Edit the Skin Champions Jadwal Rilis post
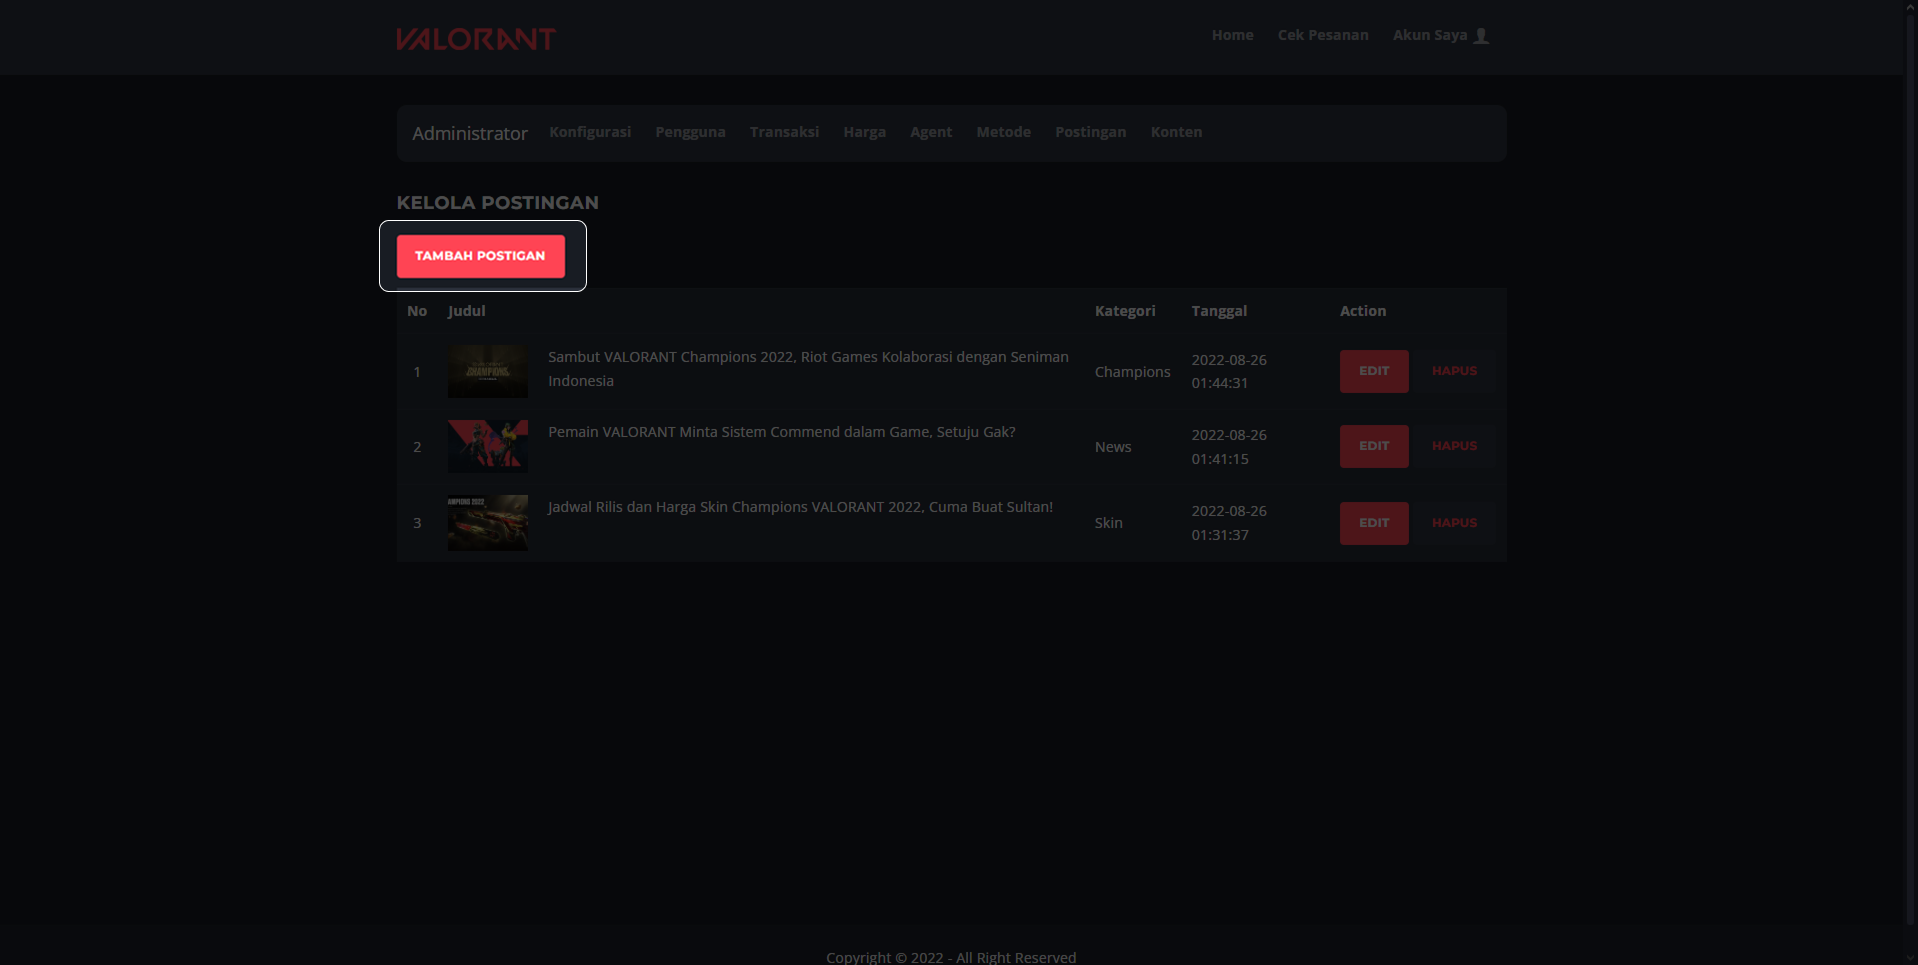 click(1374, 523)
